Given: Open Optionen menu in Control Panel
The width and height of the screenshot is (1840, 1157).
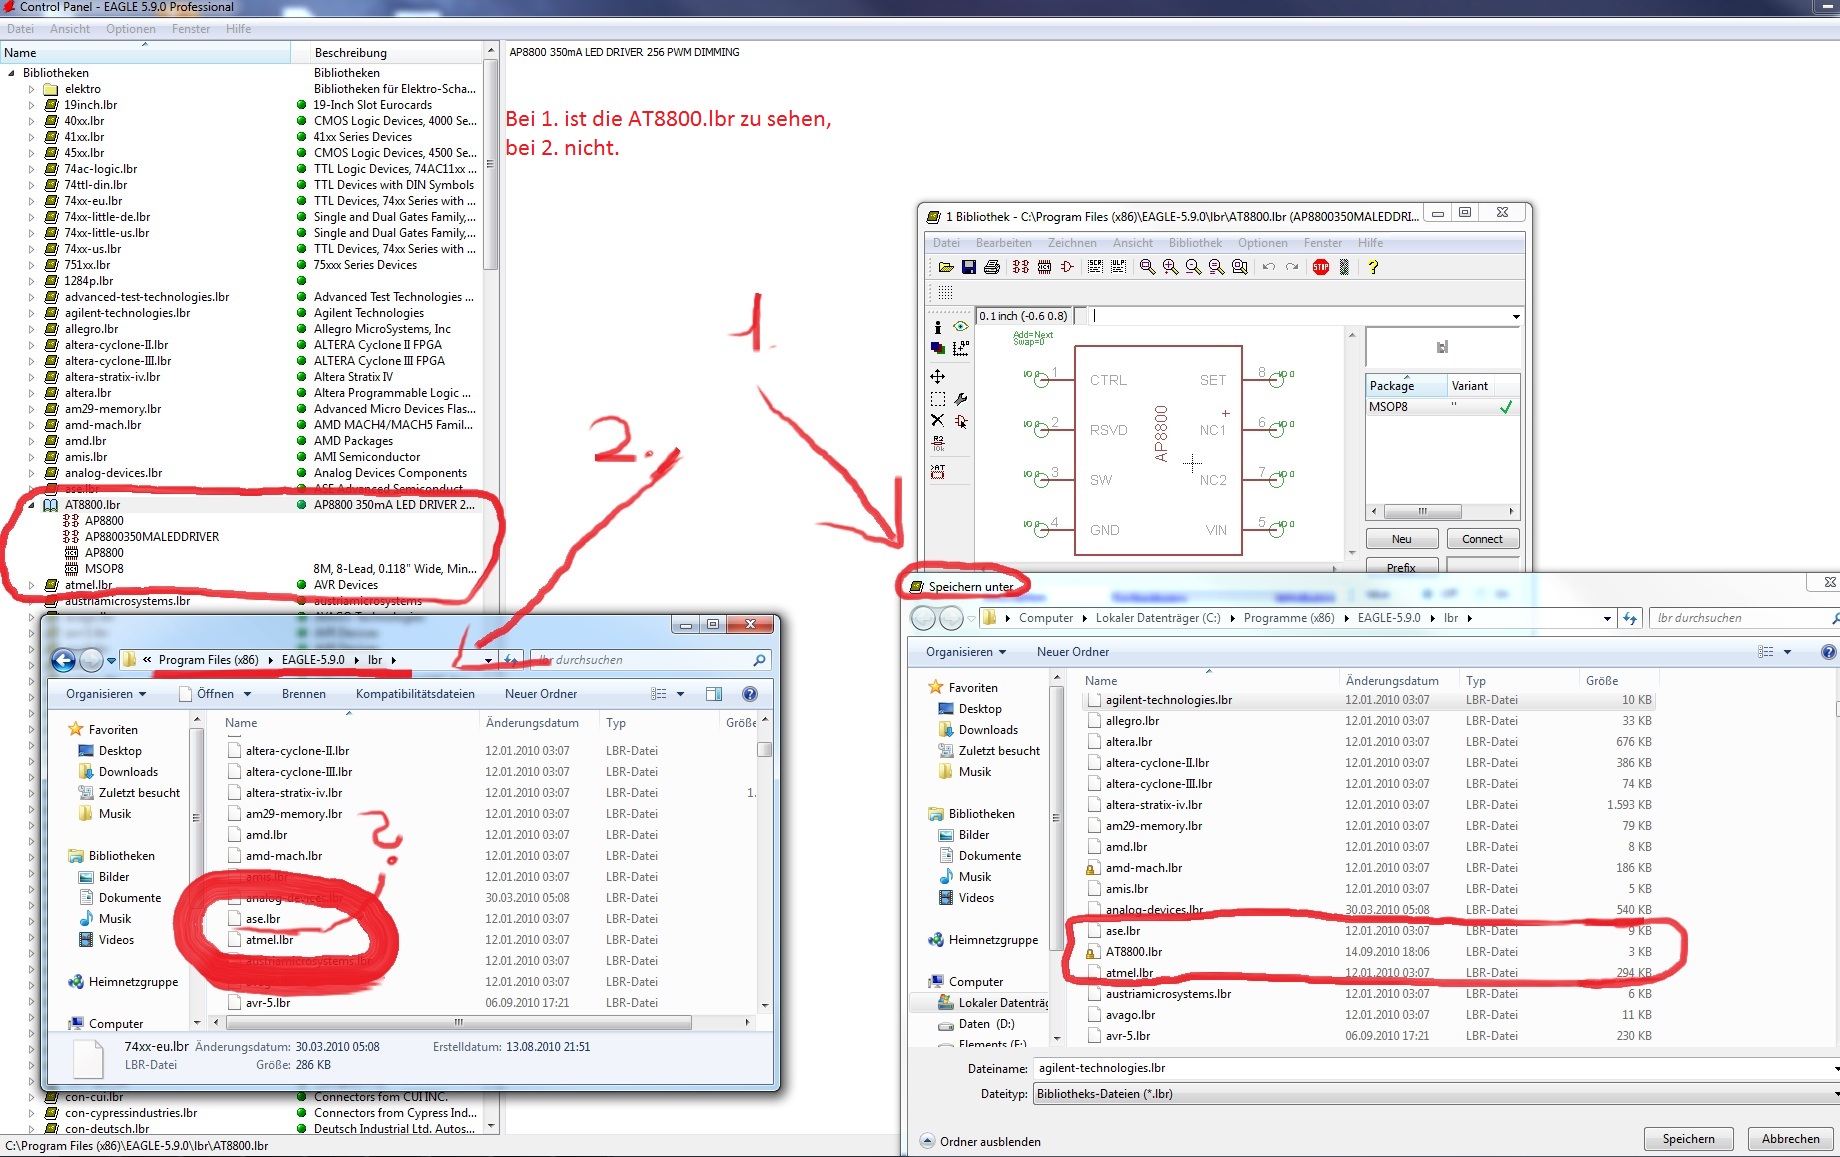Looking at the screenshot, I should (131, 29).
